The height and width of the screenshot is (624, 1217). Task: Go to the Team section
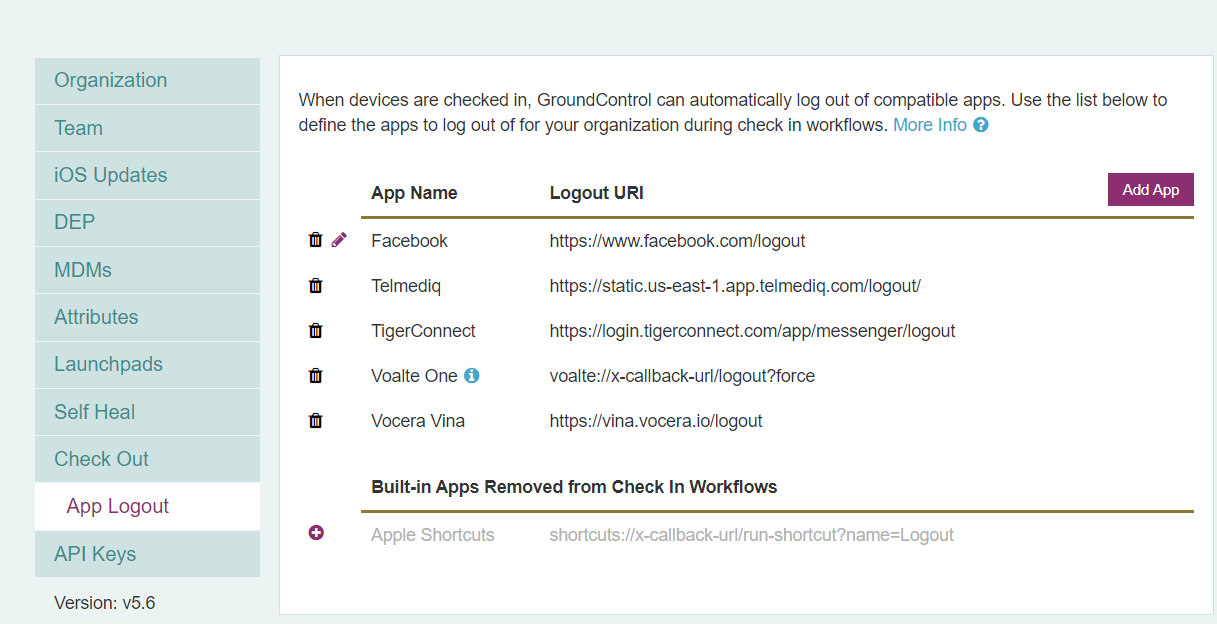click(x=147, y=128)
